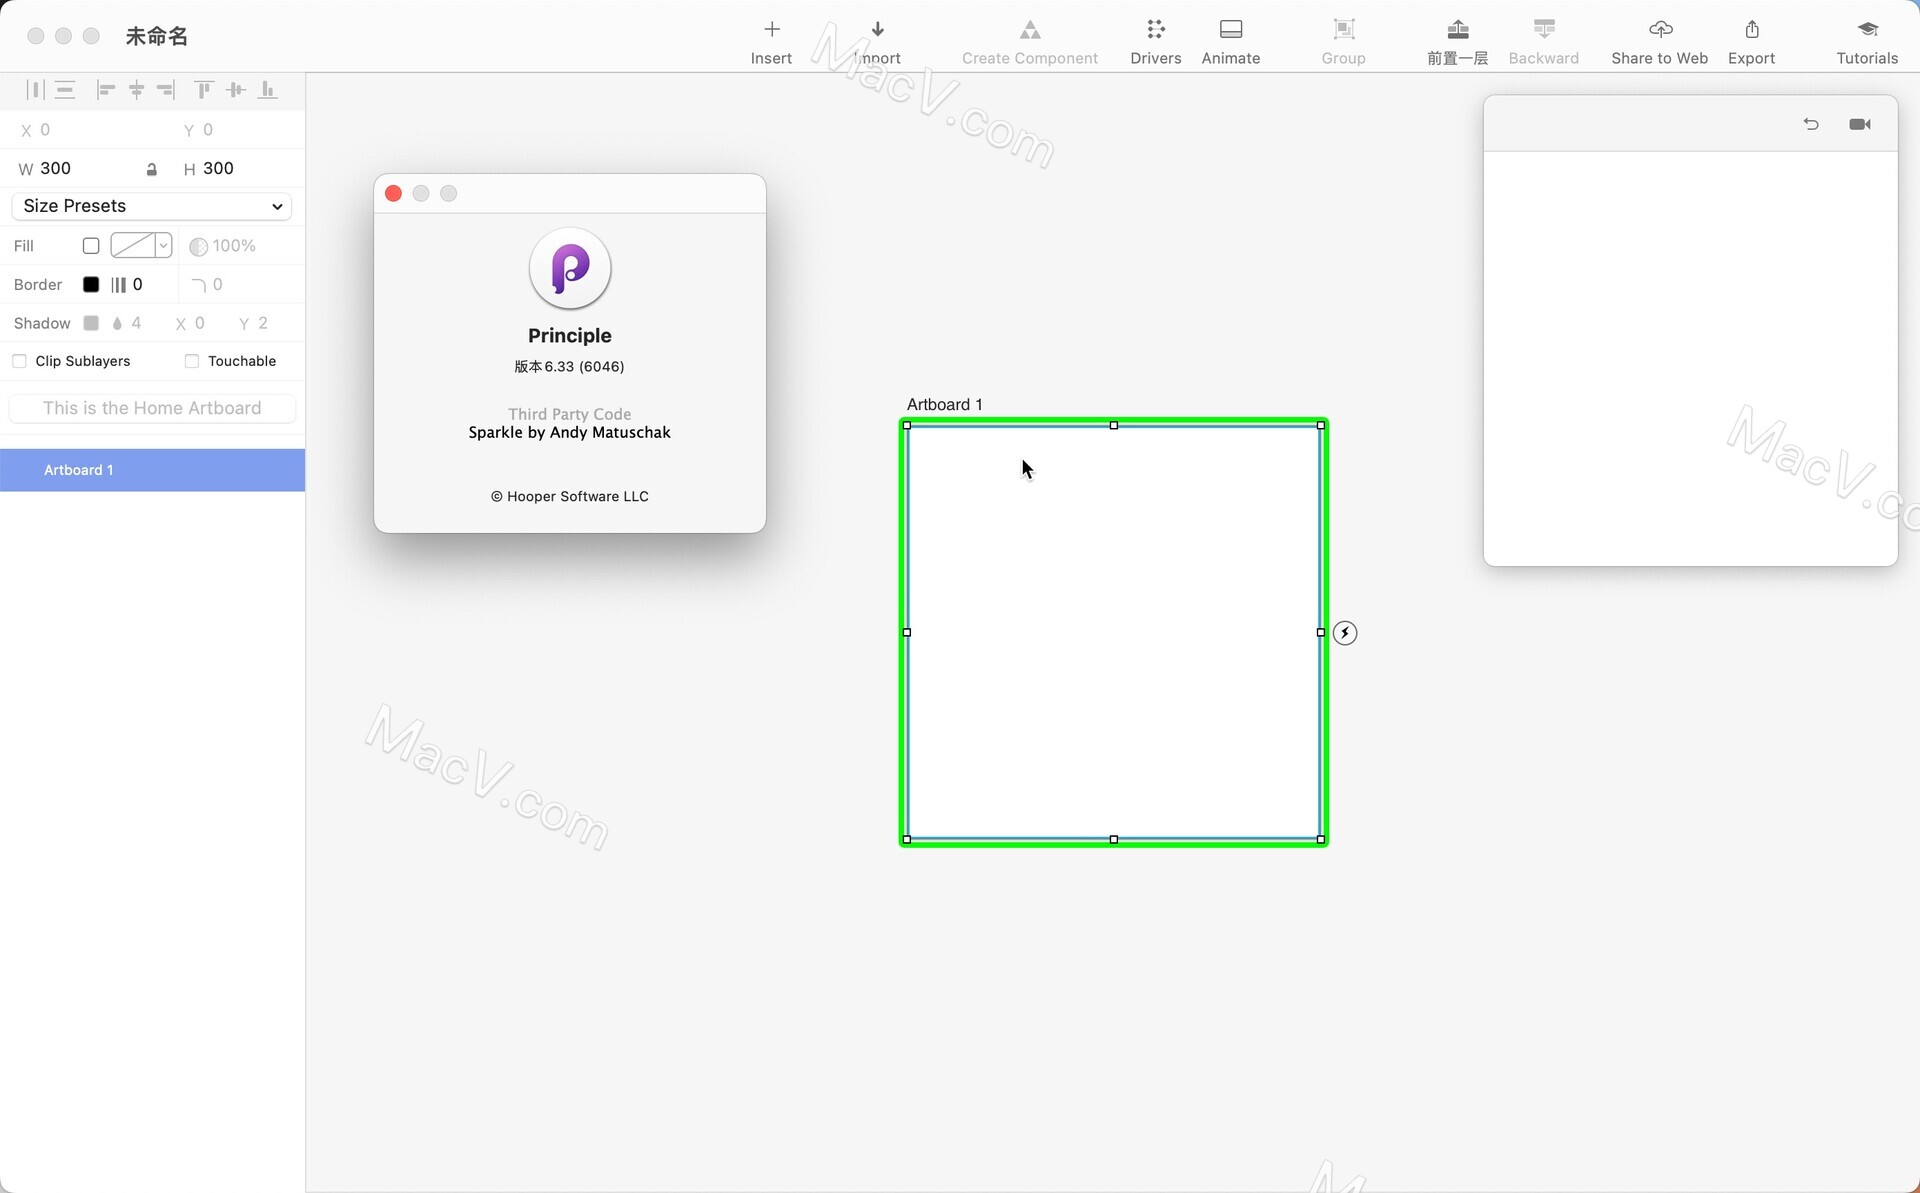Click the Border color swatch
Viewport: 1920px width, 1193px height.
pos(91,284)
